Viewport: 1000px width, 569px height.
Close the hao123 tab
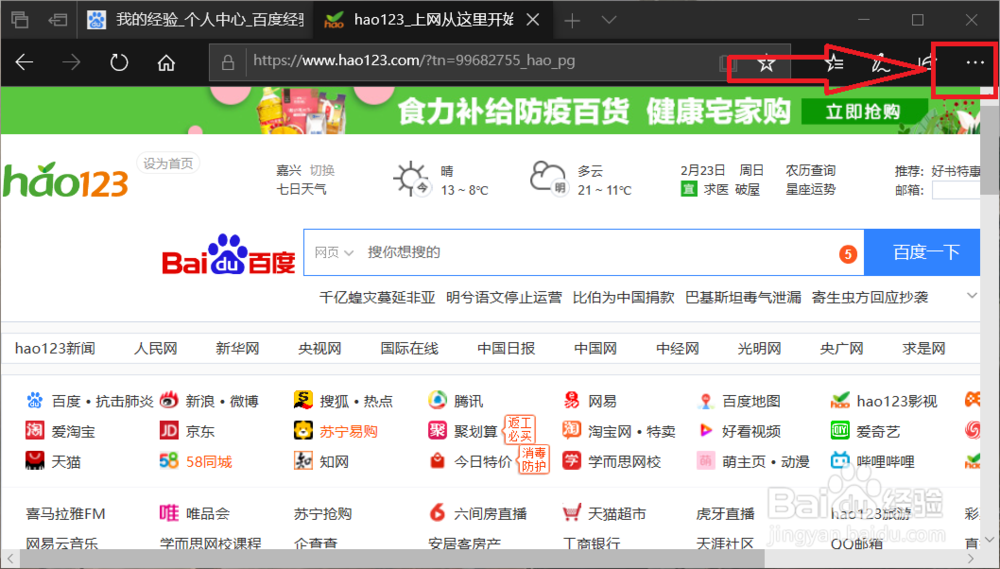(x=533, y=20)
